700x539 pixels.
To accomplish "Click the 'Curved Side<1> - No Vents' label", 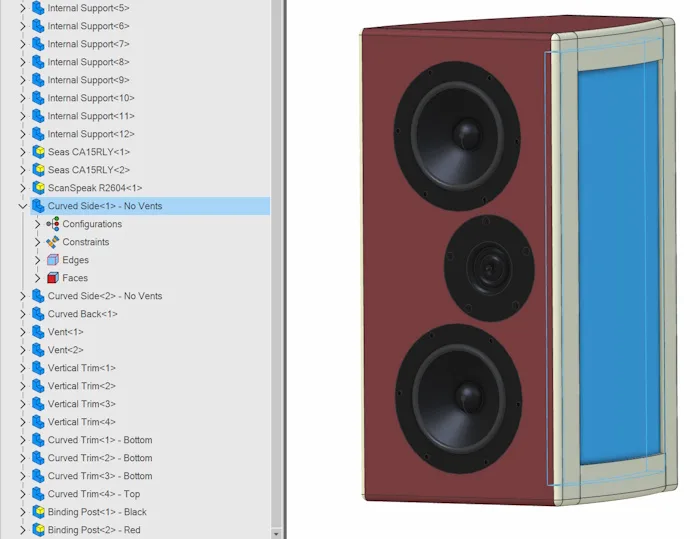I will coord(105,206).
